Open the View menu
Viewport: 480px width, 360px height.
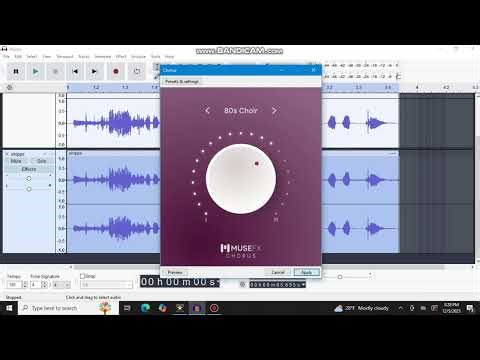point(47,56)
